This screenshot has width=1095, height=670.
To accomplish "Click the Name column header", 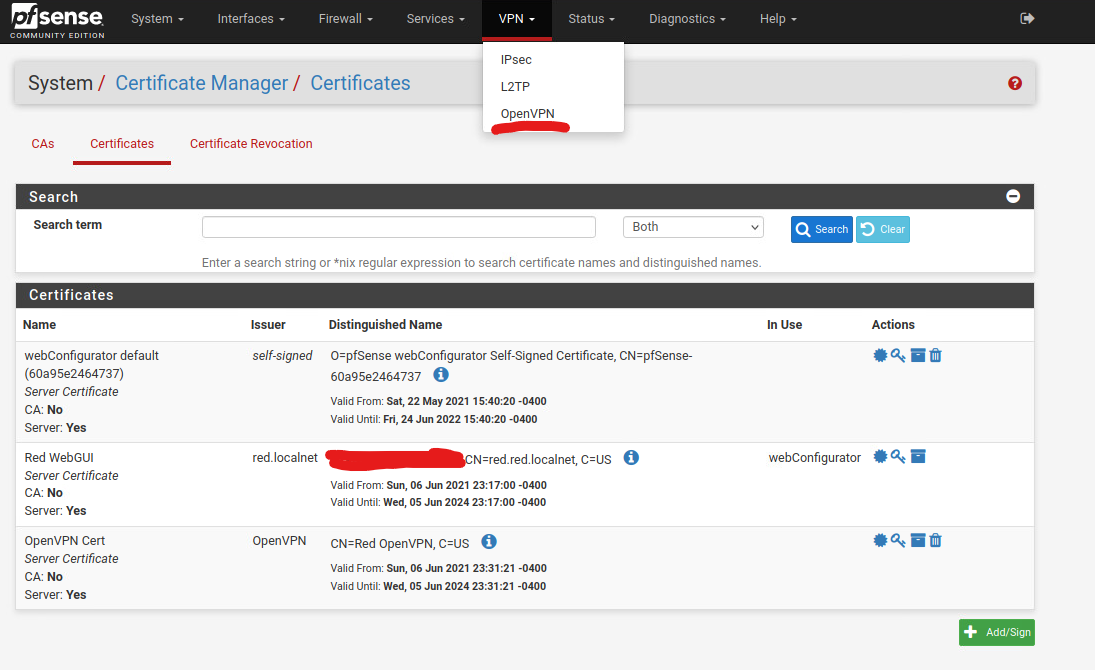I will click(x=39, y=325).
